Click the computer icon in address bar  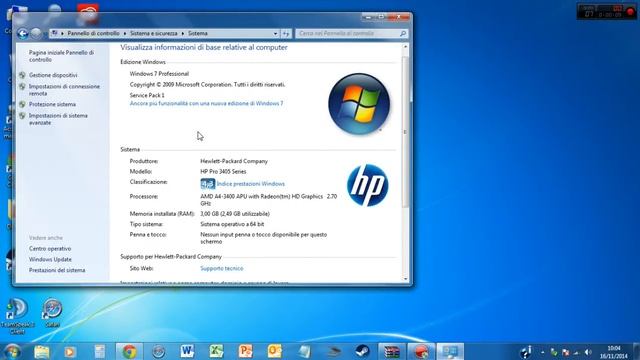(55, 33)
